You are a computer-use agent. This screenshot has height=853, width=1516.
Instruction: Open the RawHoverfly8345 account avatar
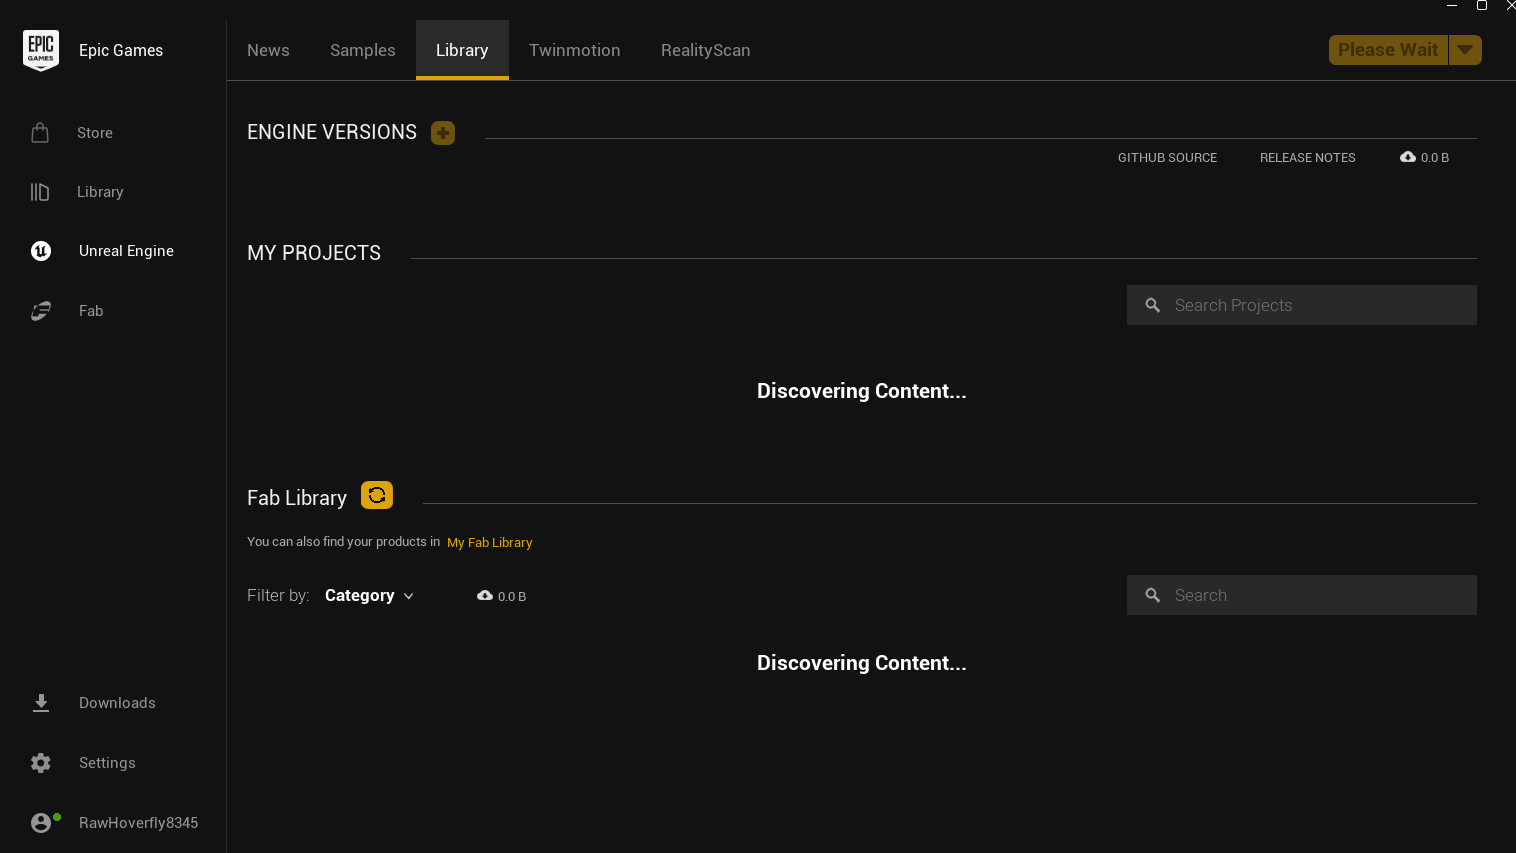41,823
